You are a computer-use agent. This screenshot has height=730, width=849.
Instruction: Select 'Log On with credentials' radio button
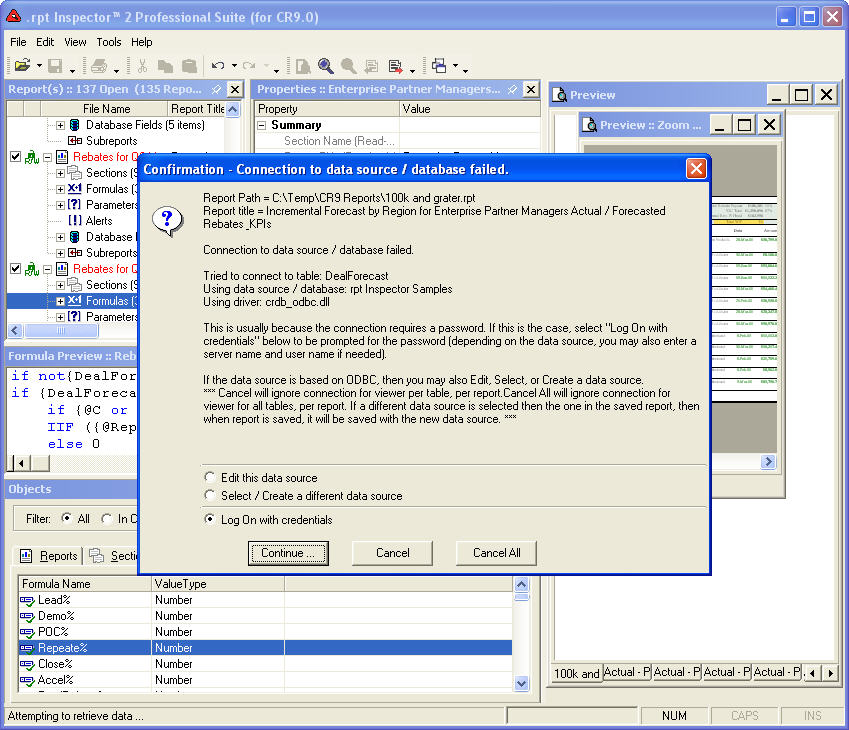210,519
